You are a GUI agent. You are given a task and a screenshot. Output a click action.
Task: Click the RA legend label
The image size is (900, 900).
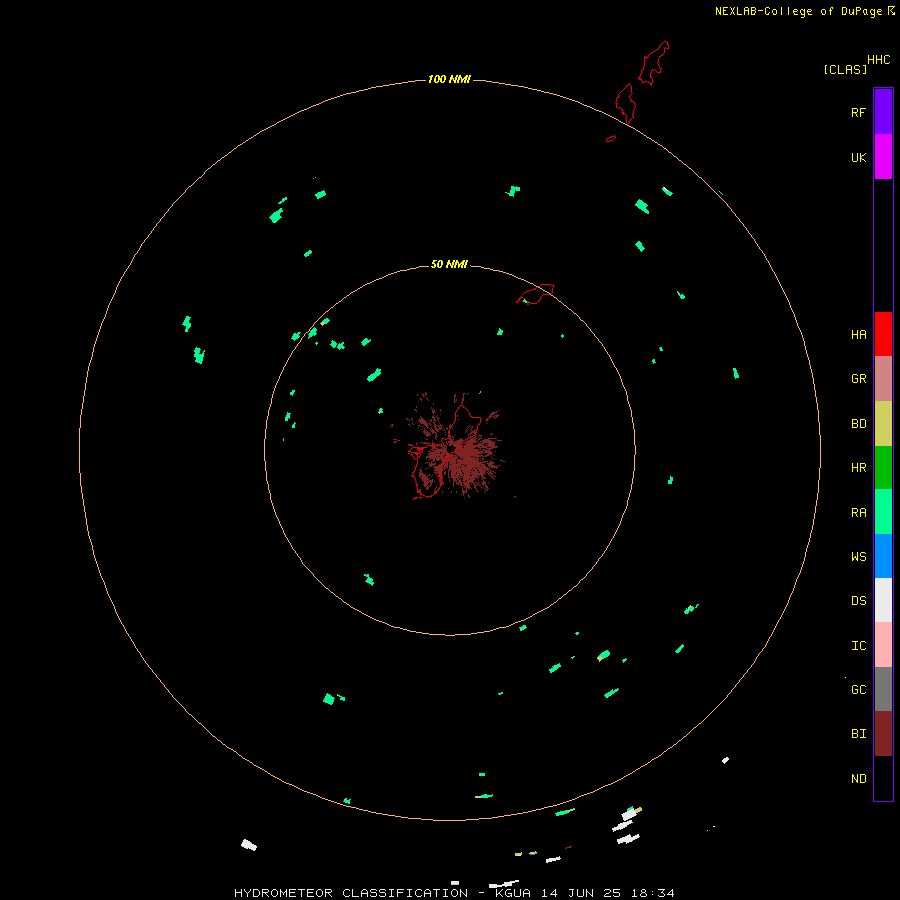point(858,513)
